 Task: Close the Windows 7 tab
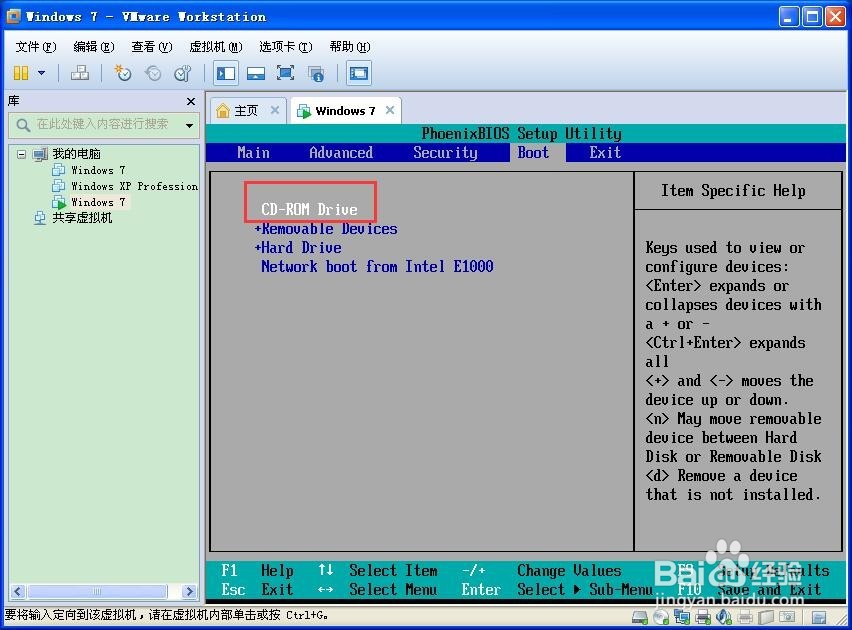click(x=390, y=110)
